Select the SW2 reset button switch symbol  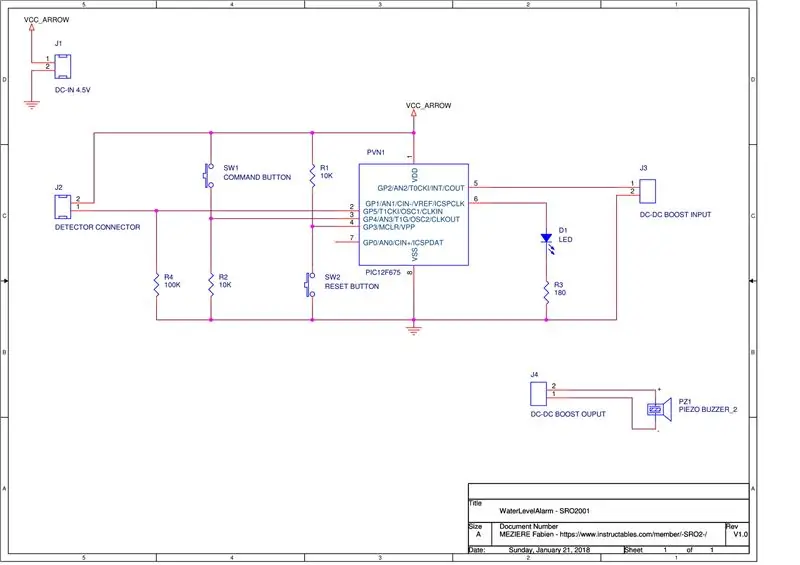click(x=310, y=285)
